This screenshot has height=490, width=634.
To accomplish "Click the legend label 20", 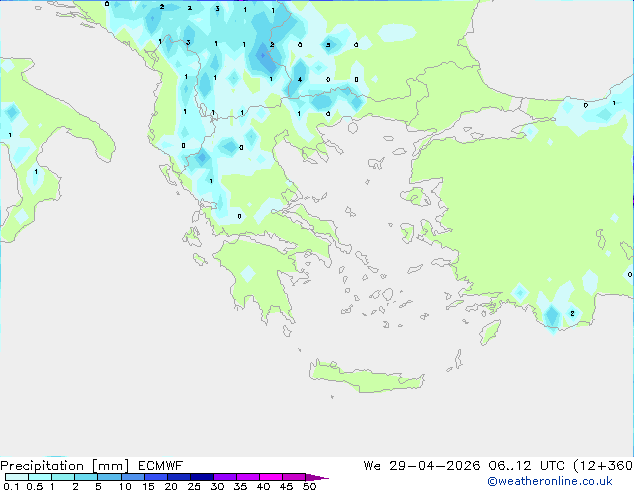I will pos(171,486).
